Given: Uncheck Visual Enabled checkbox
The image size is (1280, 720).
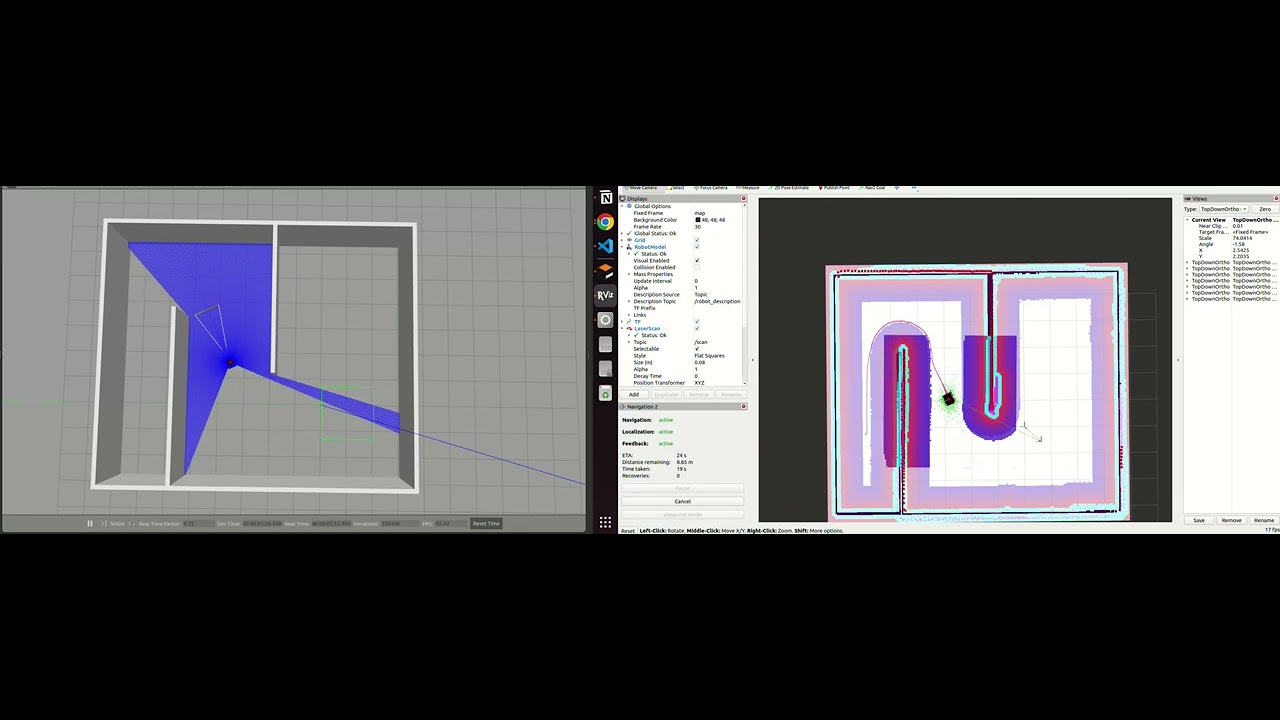Looking at the screenshot, I should [697, 261].
